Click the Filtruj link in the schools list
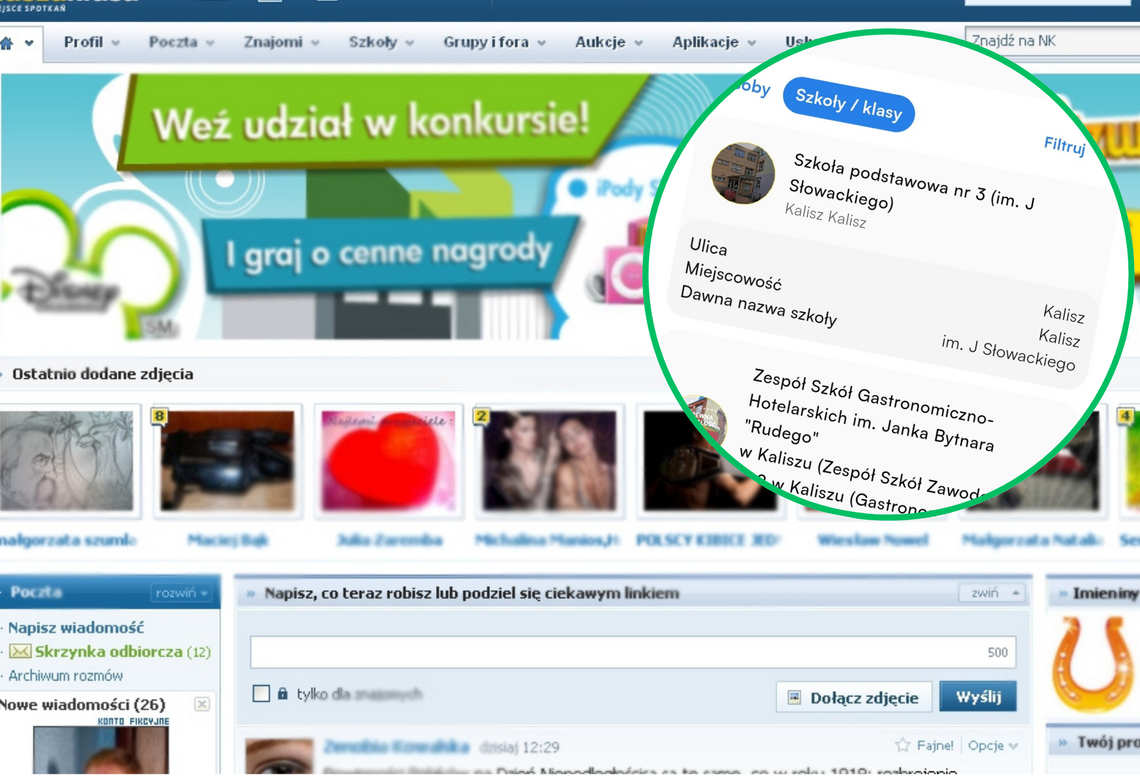Image resolution: width=1140 pixels, height=779 pixels. 1064,146
